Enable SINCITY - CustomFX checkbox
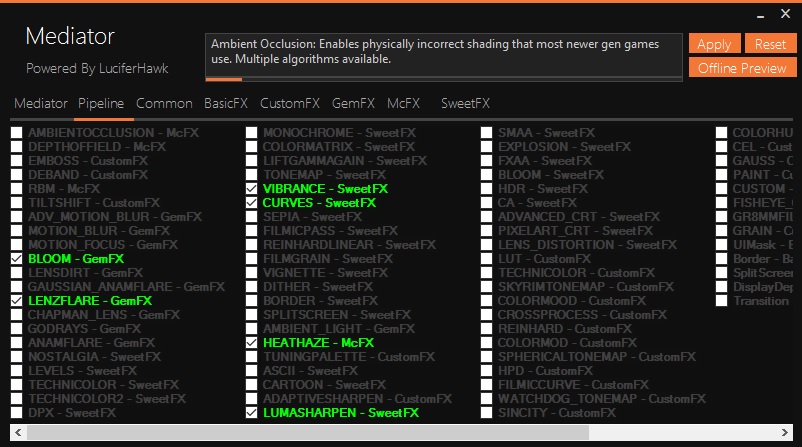The width and height of the screenshot is (802, 447). [486, 413]
